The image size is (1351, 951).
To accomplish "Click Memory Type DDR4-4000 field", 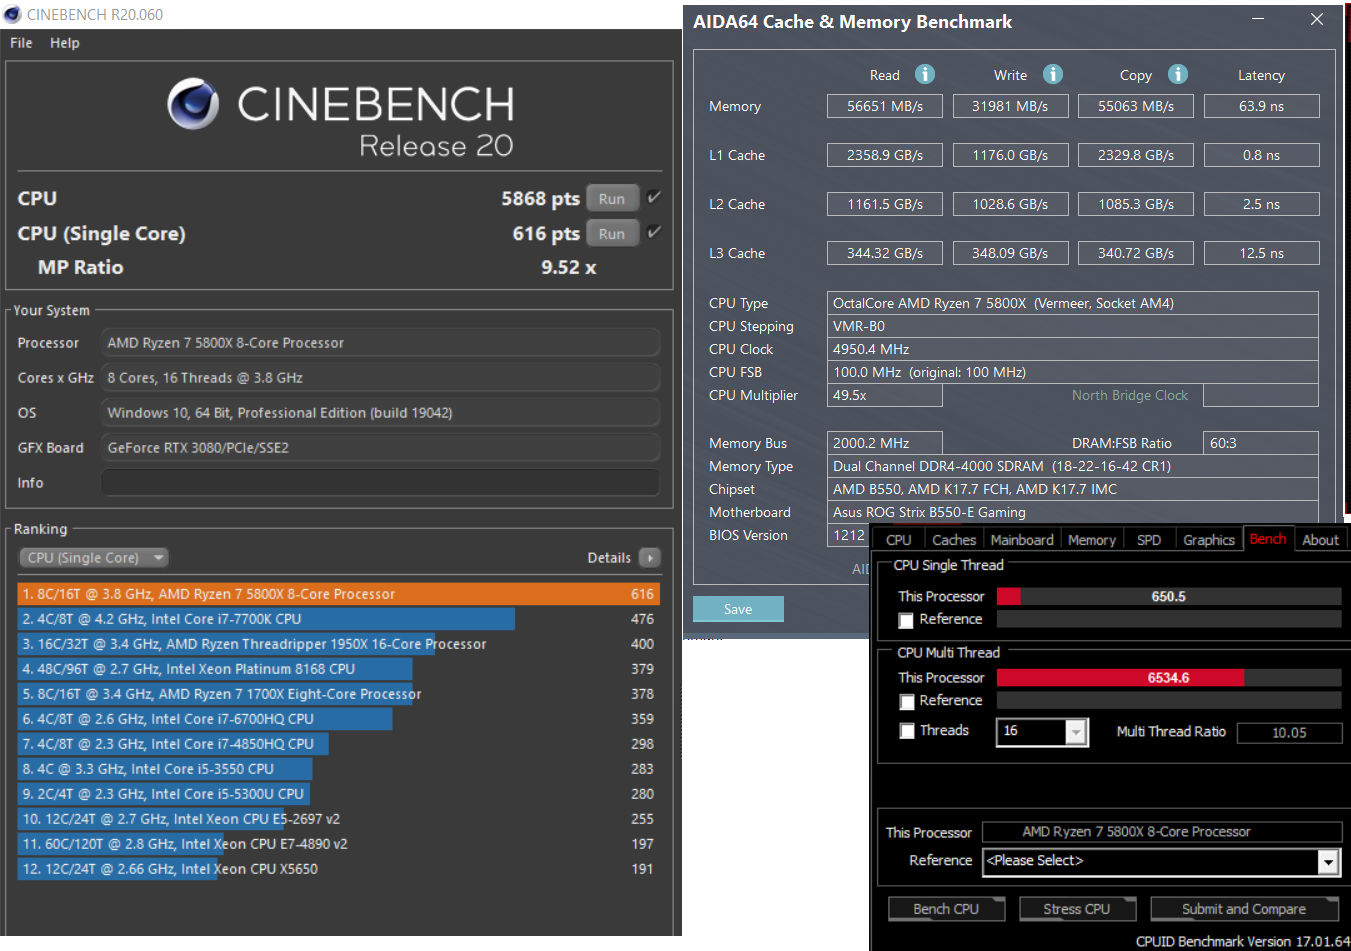I will point(1073,466).
